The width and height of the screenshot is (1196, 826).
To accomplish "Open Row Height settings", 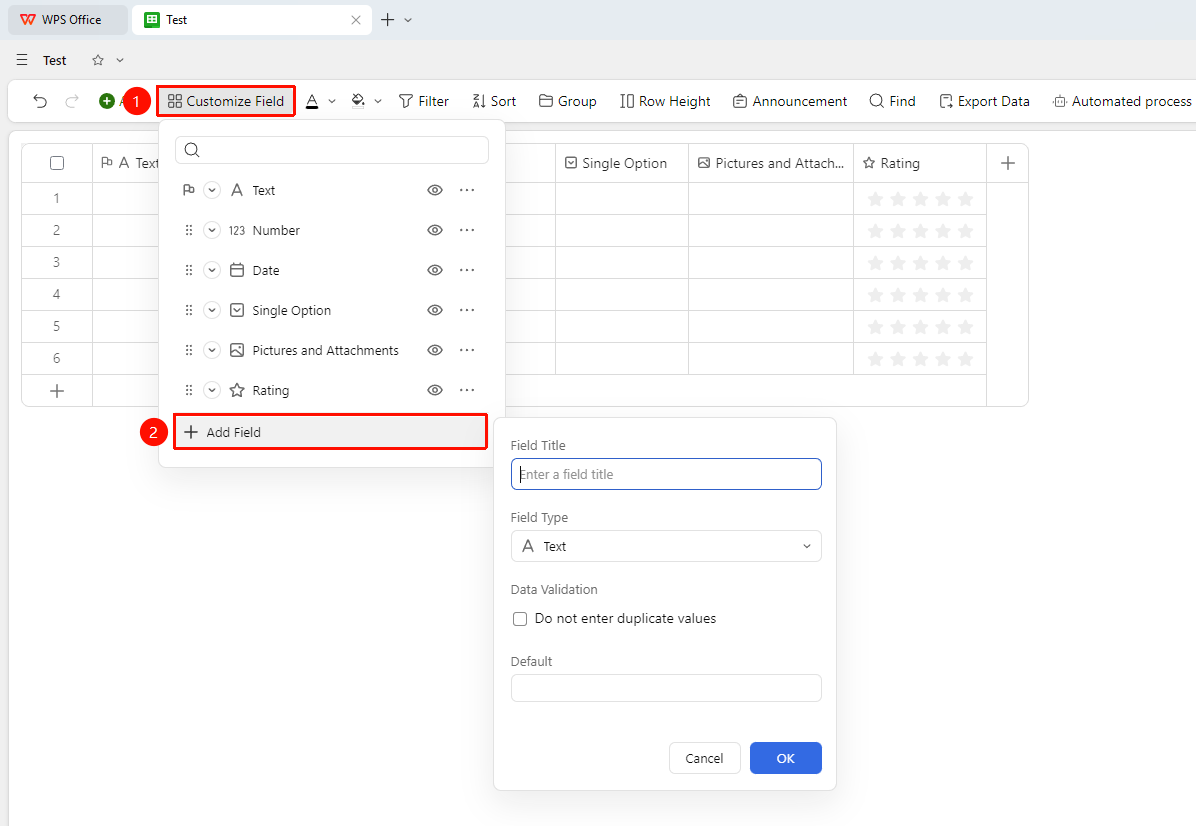I will tap(665, 101).
